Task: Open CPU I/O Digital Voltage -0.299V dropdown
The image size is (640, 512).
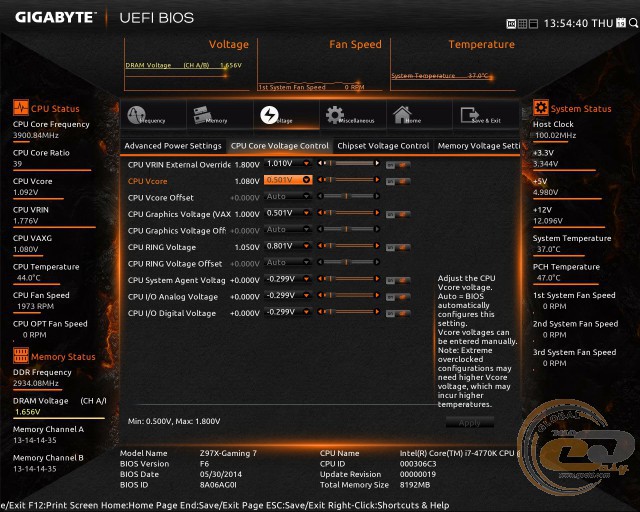Action: tap(288, 312)
